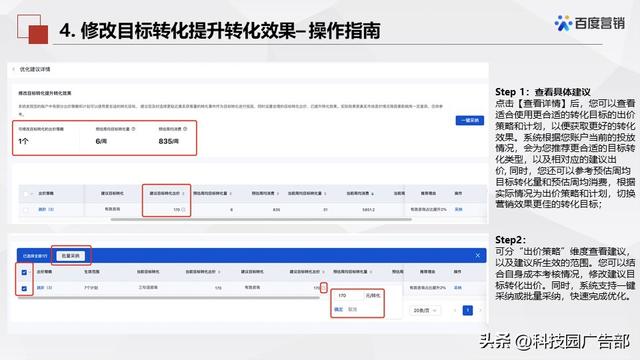The image size is (640, 360).
Task: Sort upper table by 预估周均消费
Action: click(278, 193)
